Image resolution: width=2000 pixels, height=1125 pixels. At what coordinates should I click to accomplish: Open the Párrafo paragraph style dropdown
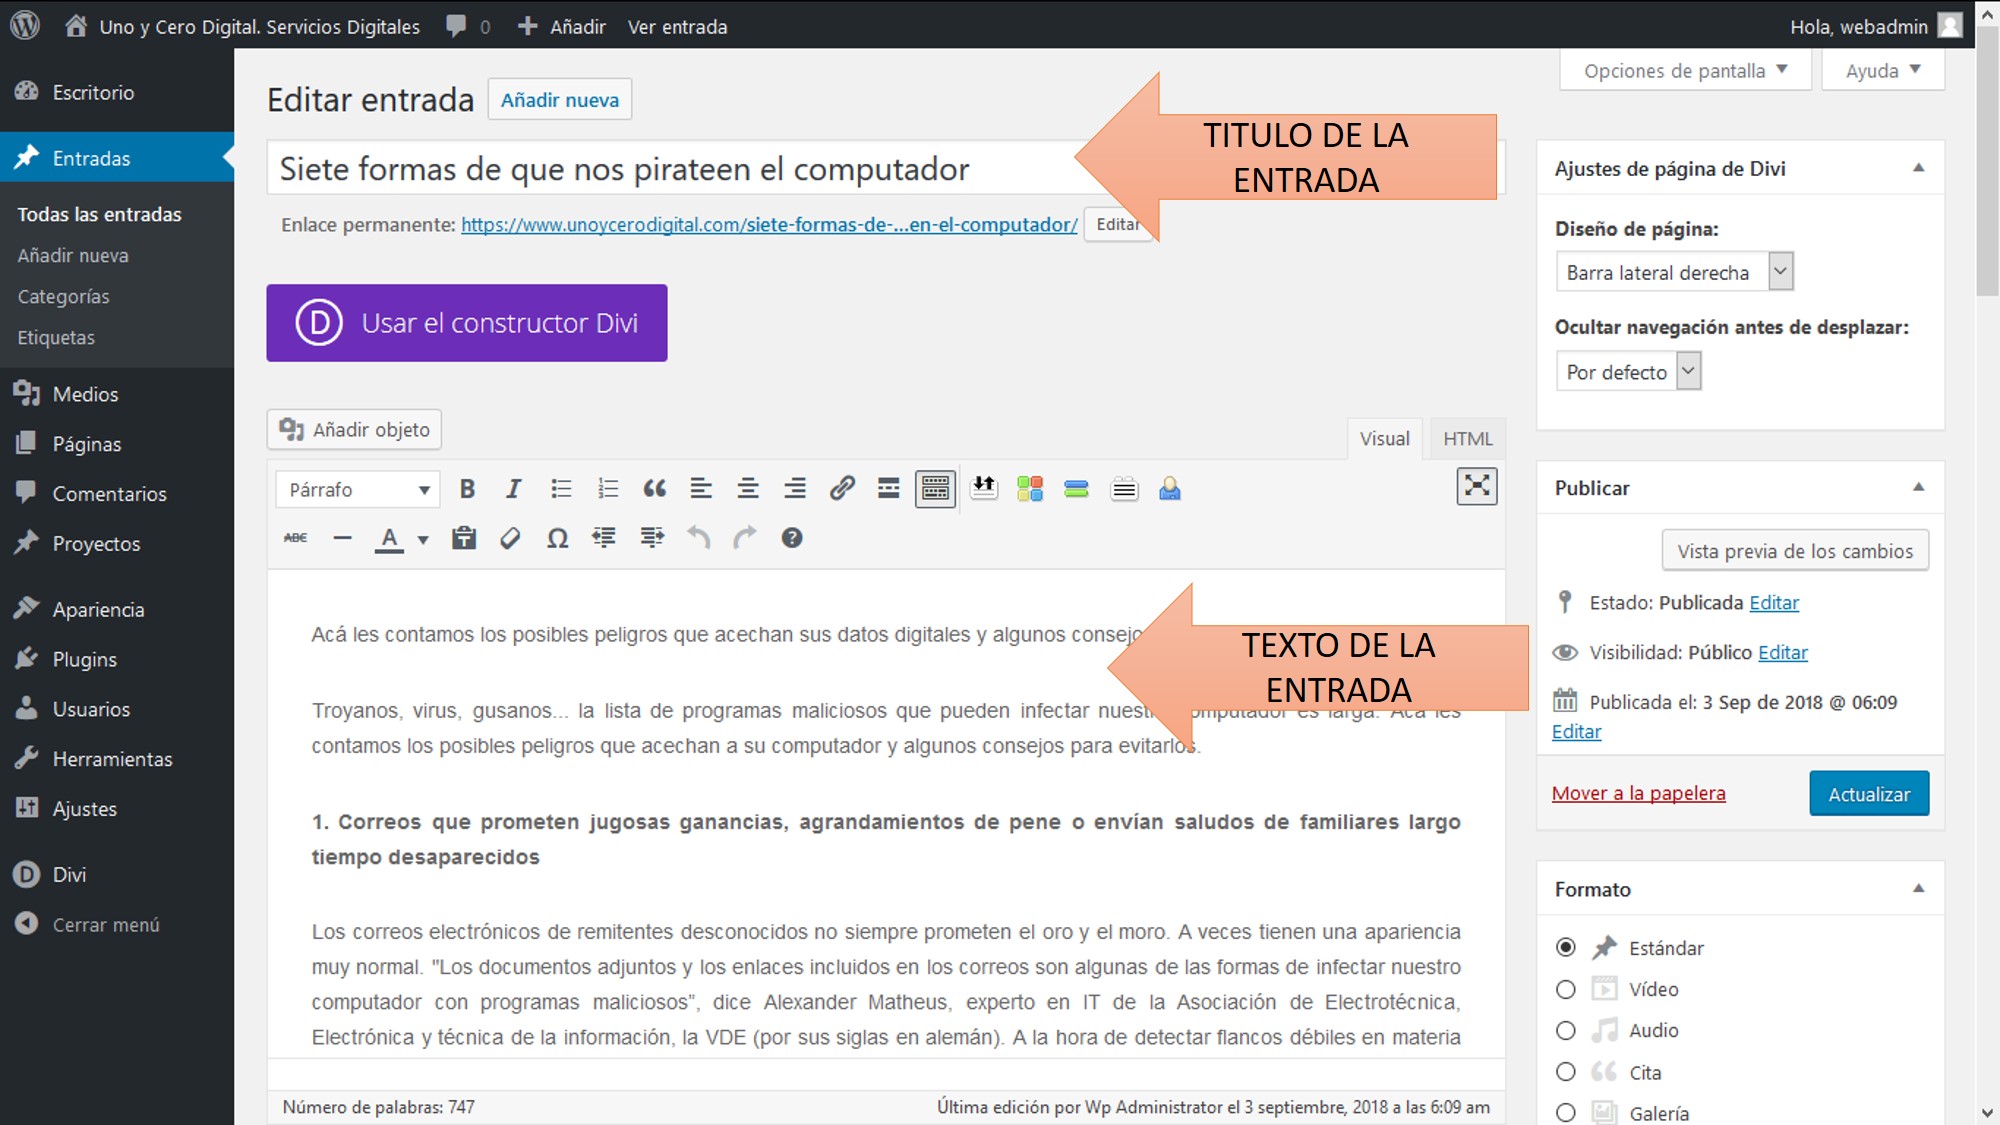pyautogui.click(x=357, y=489)
